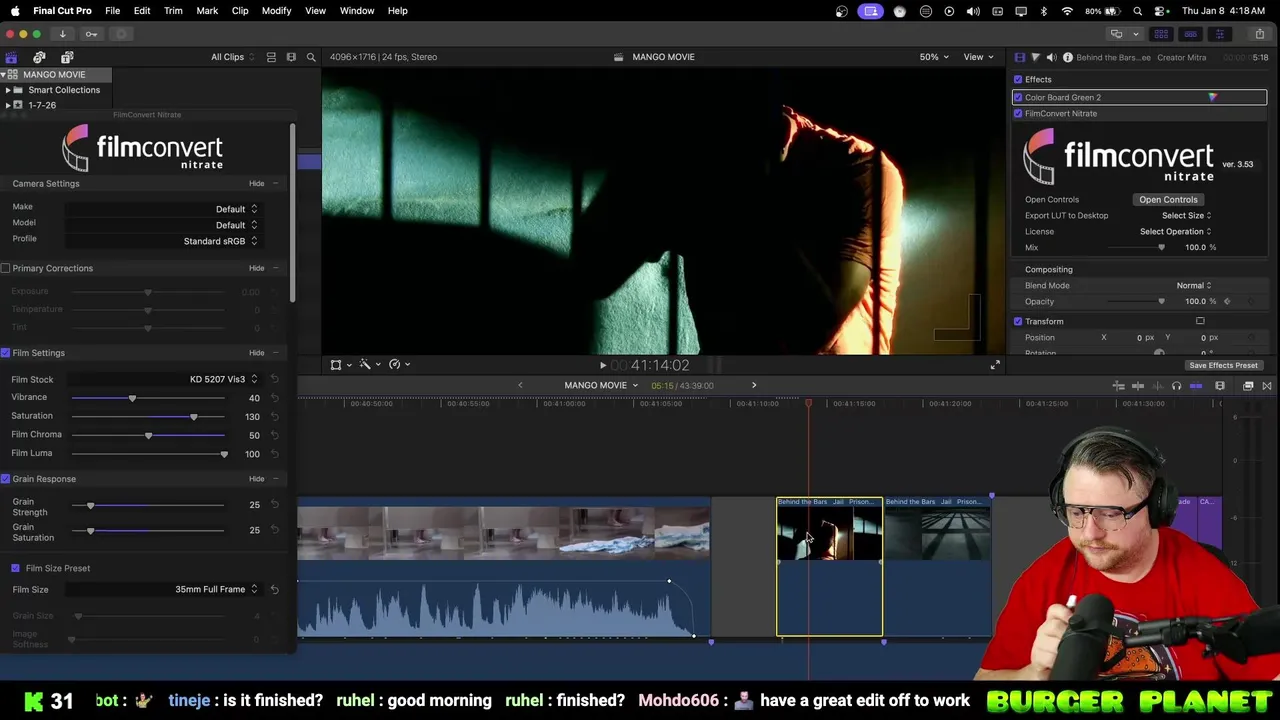Viewport: 1280px width, 720px height.
Task: Open the Import Media arrow button
Action: [x=62, y=34]
